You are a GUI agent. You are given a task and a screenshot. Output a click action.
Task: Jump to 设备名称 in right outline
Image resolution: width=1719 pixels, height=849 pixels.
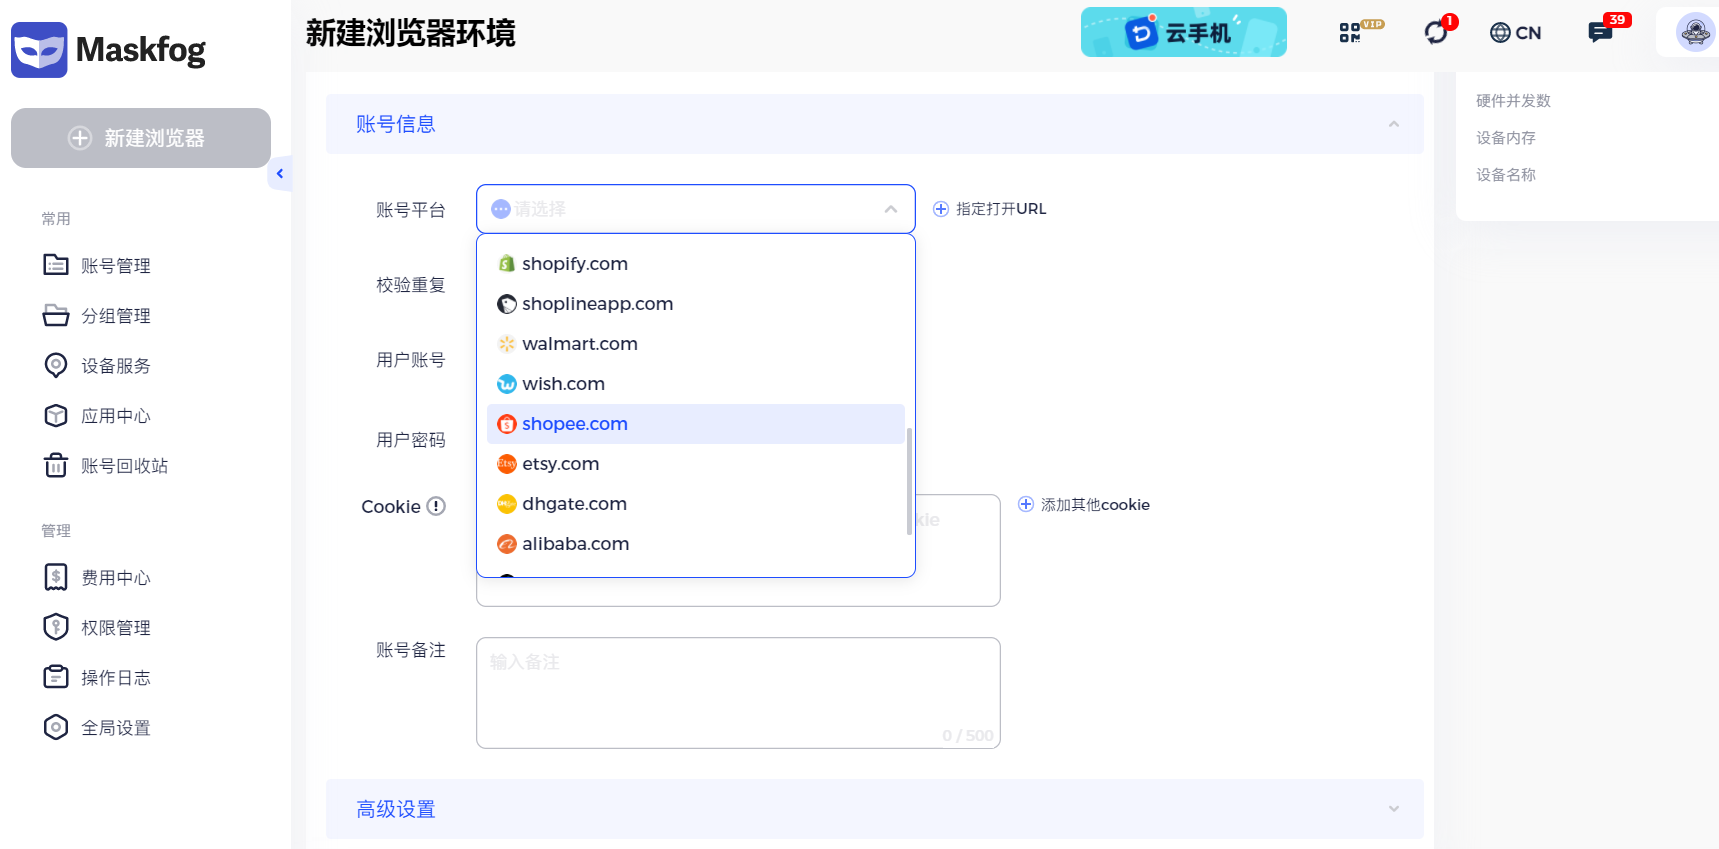click(1506, 175)
